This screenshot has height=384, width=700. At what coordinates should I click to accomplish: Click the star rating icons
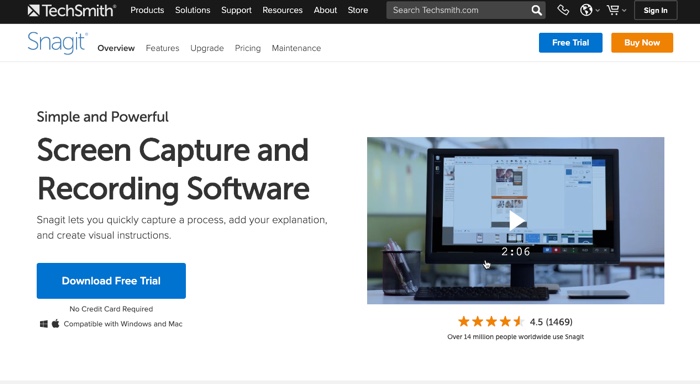(x=491, y=321)
